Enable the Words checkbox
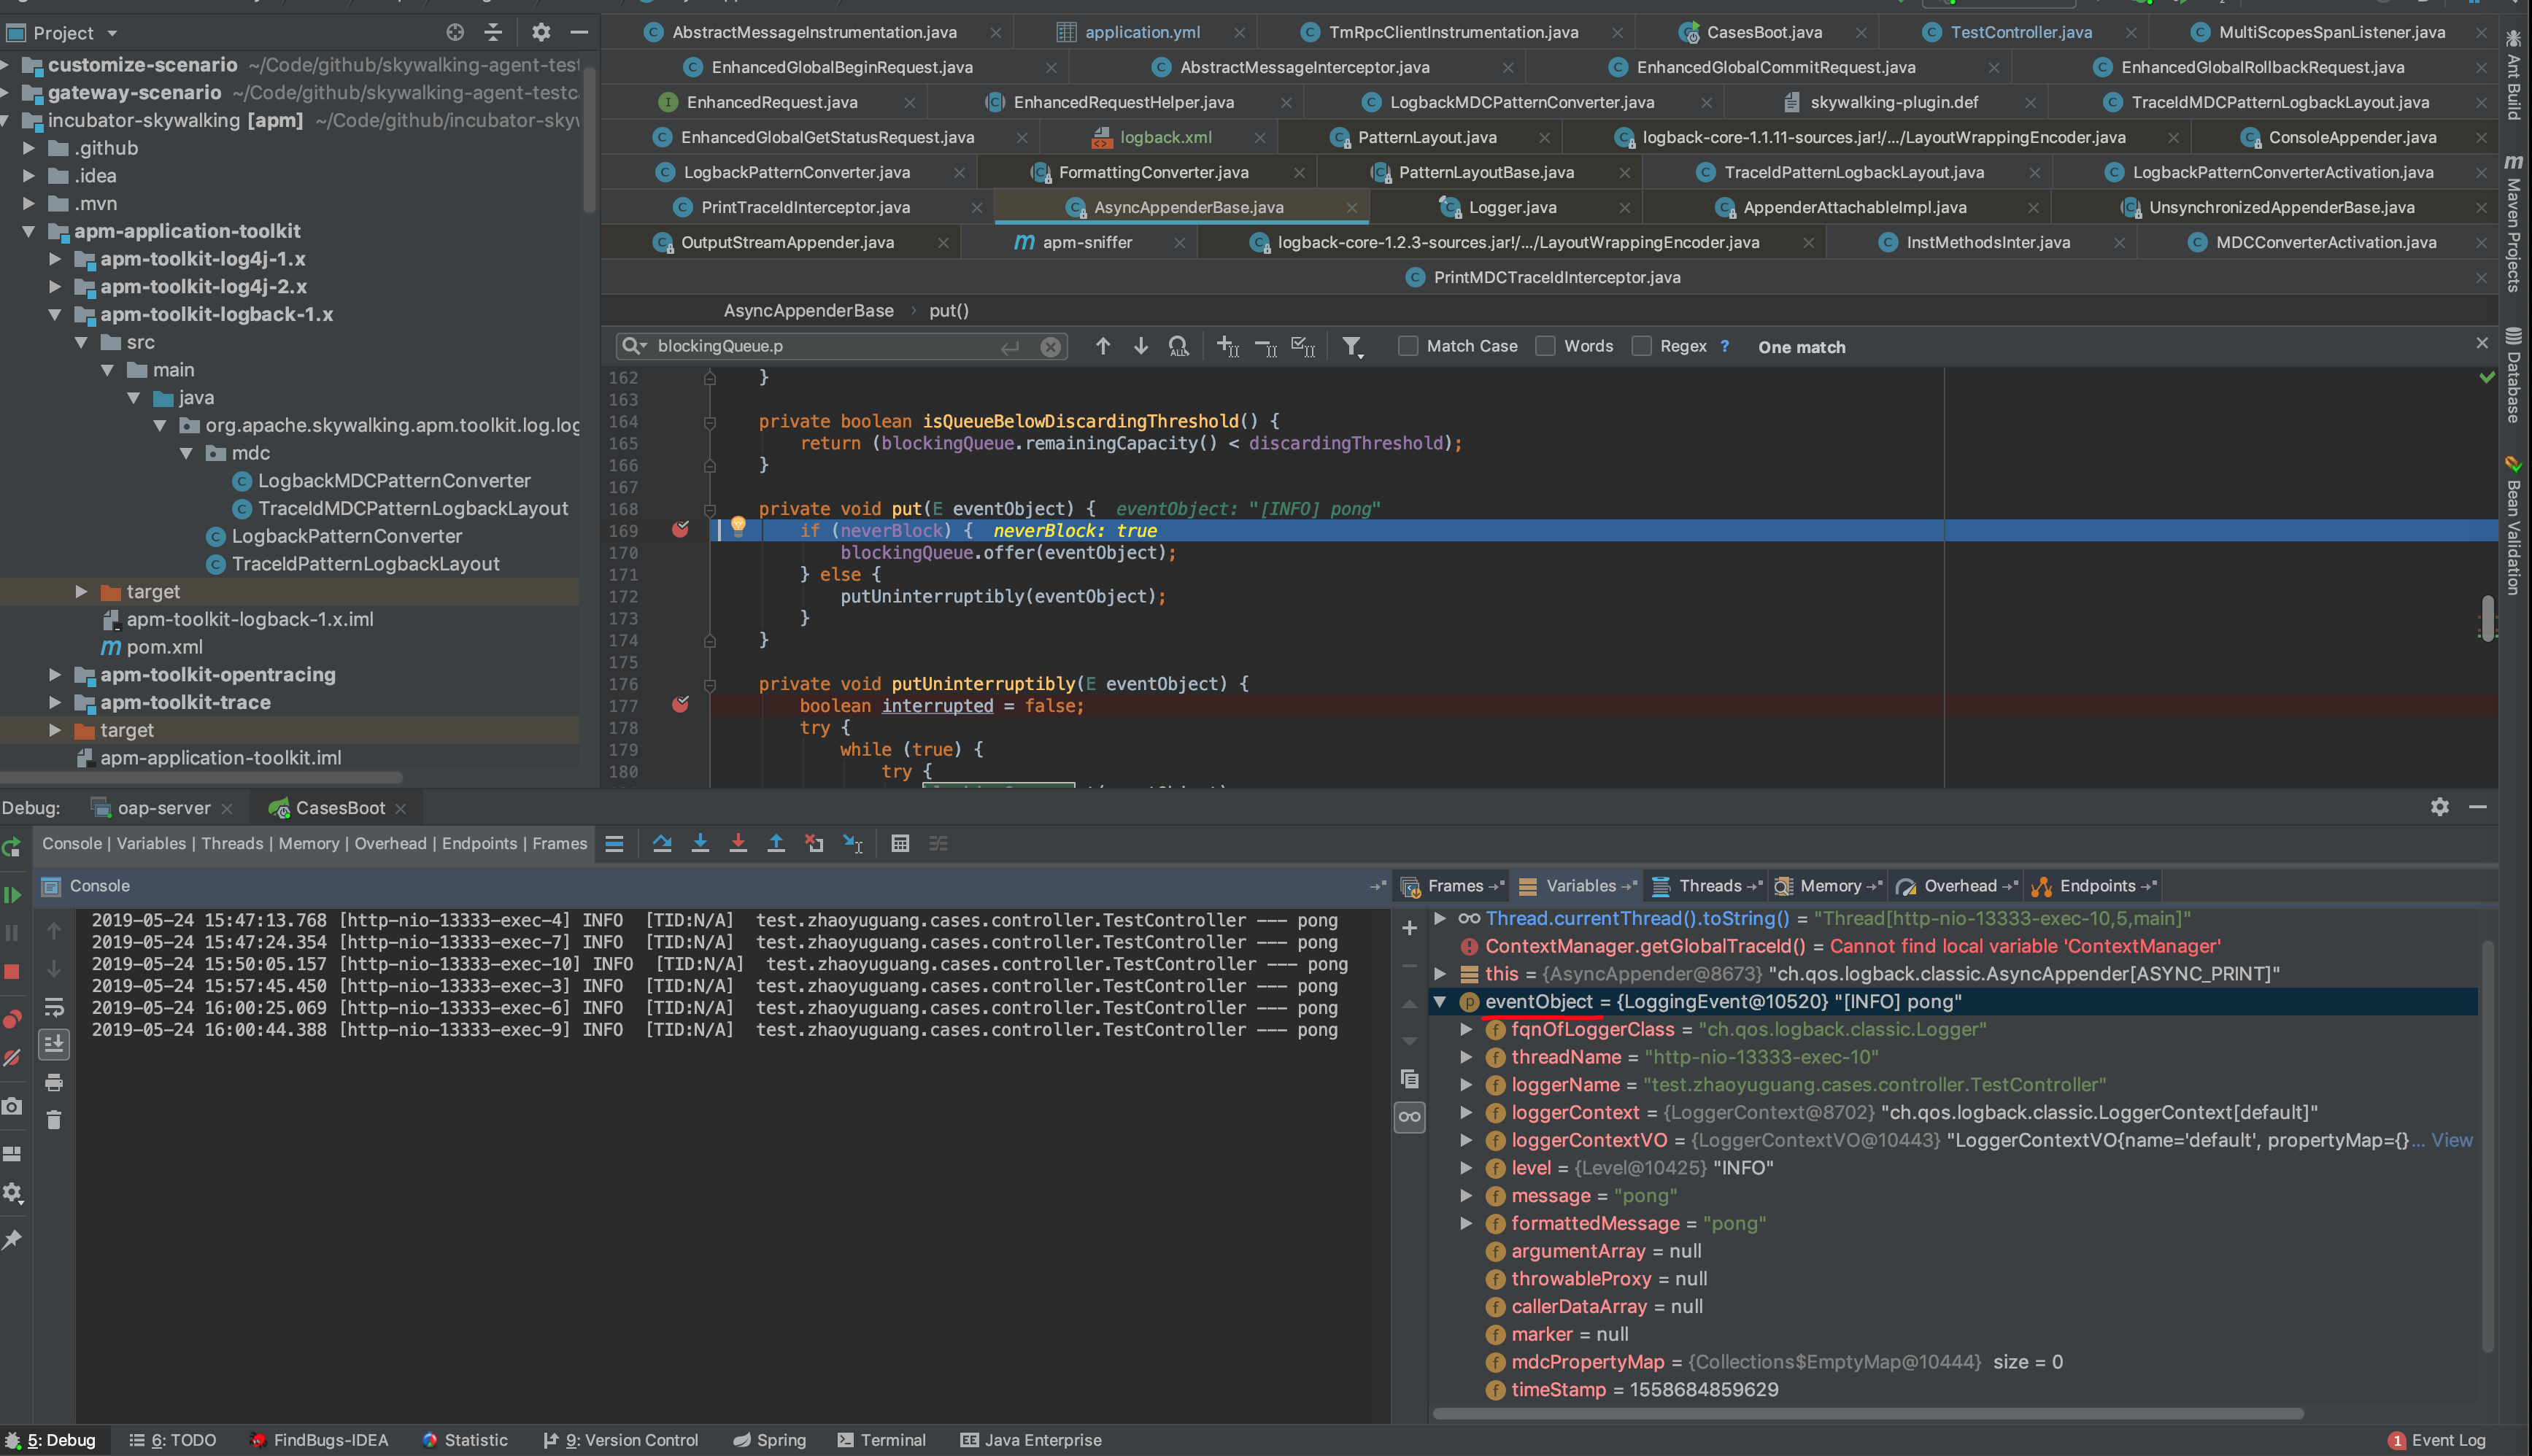Screen dimensions: 2532x1456 1546,346
